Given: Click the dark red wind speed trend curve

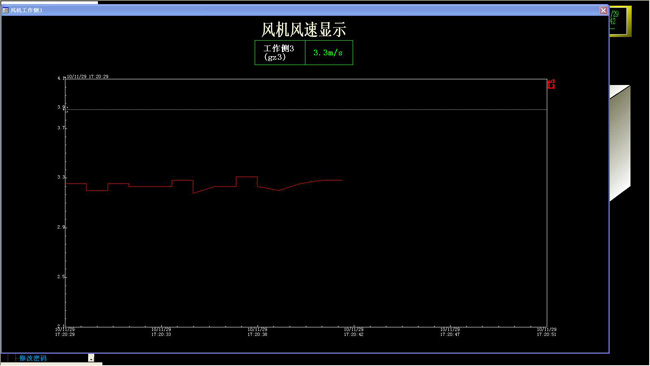Looking at the screenshot, I should pyautogui.click(x=204, y=185).
